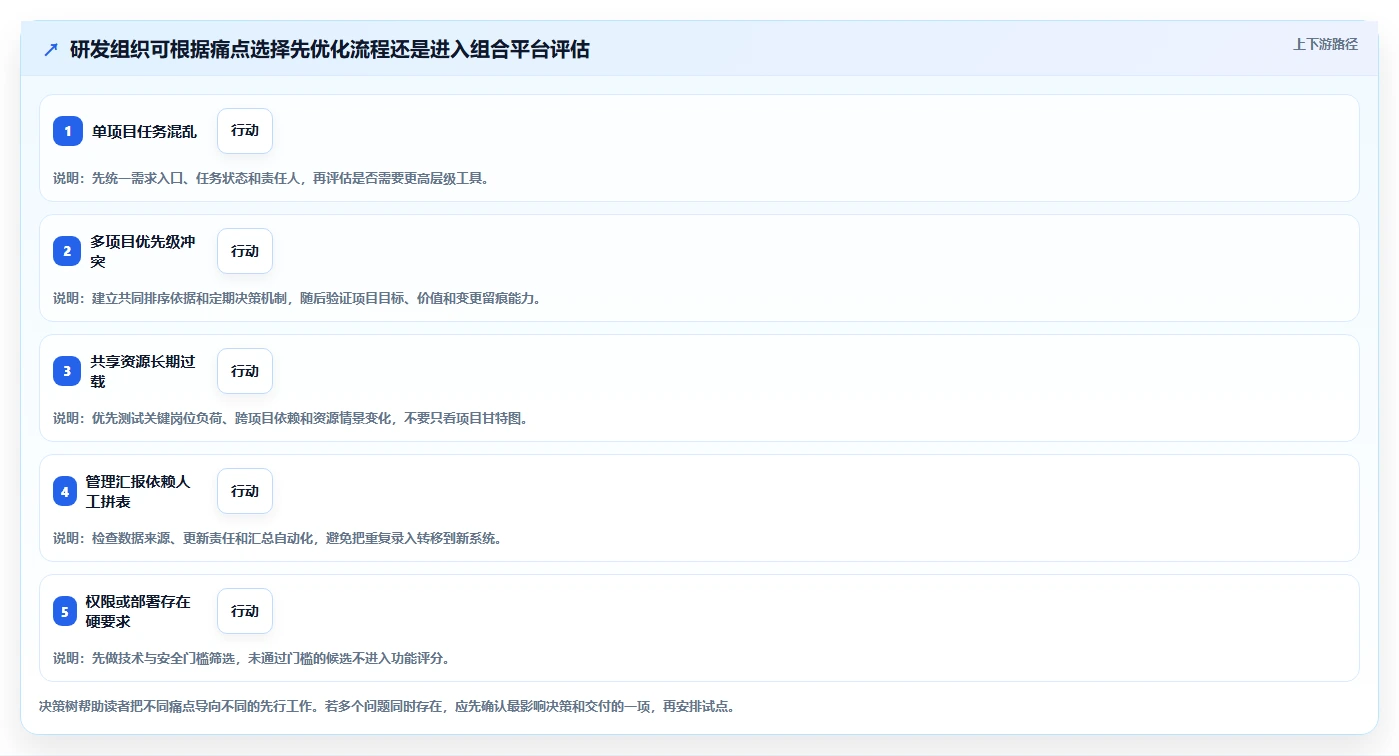Click the description starting 优先测试关键岗位负荷

(291, 418)
